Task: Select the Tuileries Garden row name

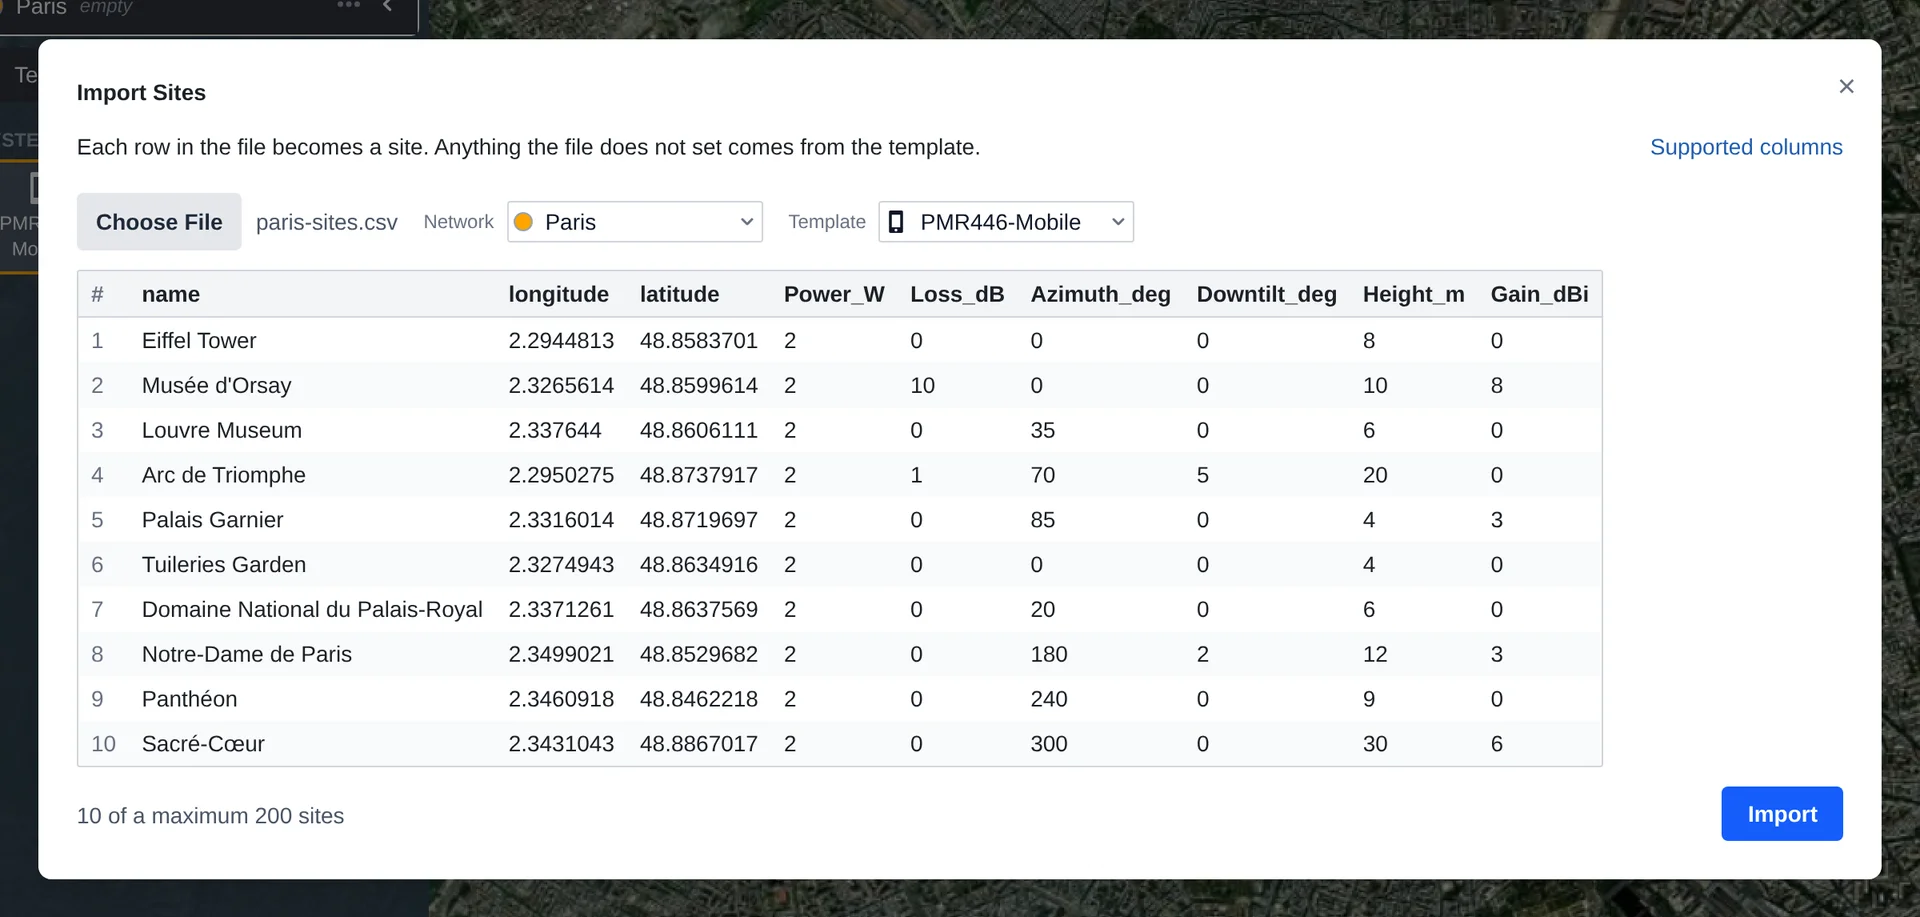Action: (224, 564)
